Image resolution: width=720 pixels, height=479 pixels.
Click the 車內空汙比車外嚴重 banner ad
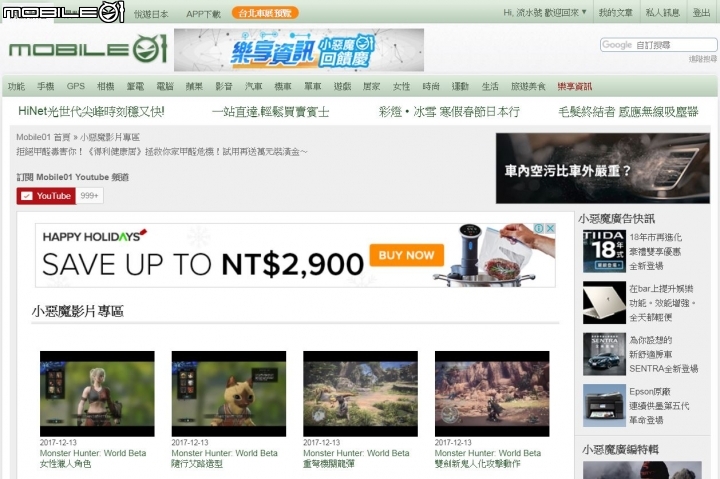602,168
